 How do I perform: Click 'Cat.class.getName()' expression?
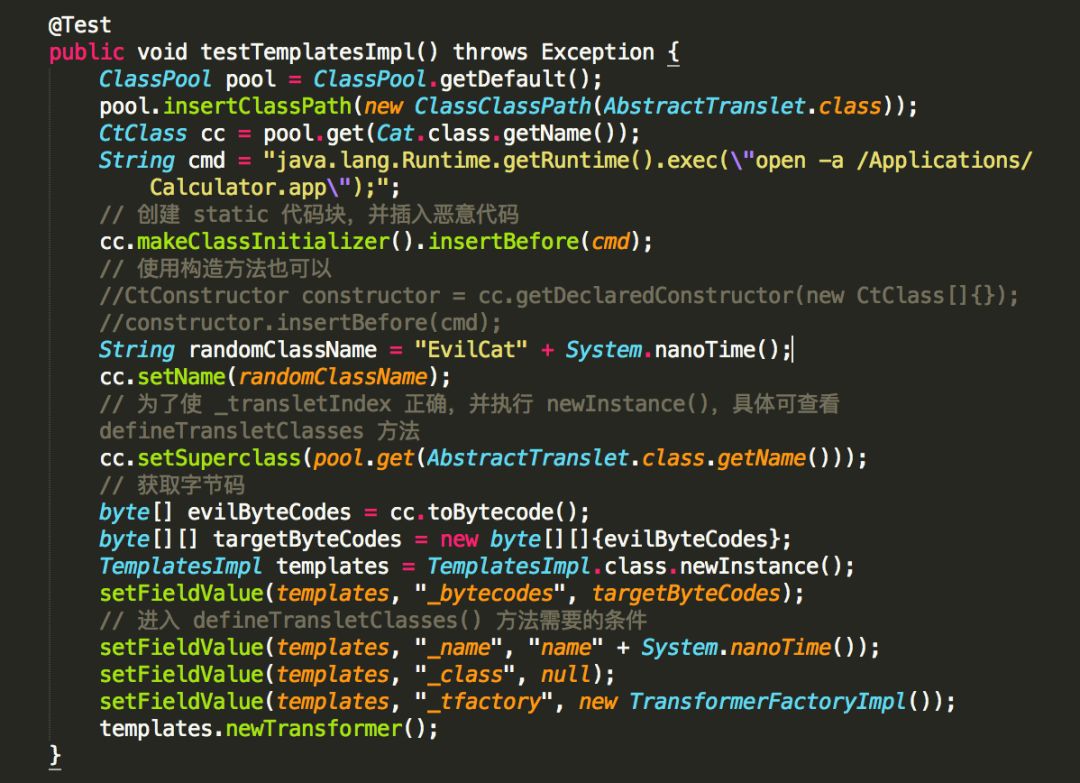pos(501,133)
